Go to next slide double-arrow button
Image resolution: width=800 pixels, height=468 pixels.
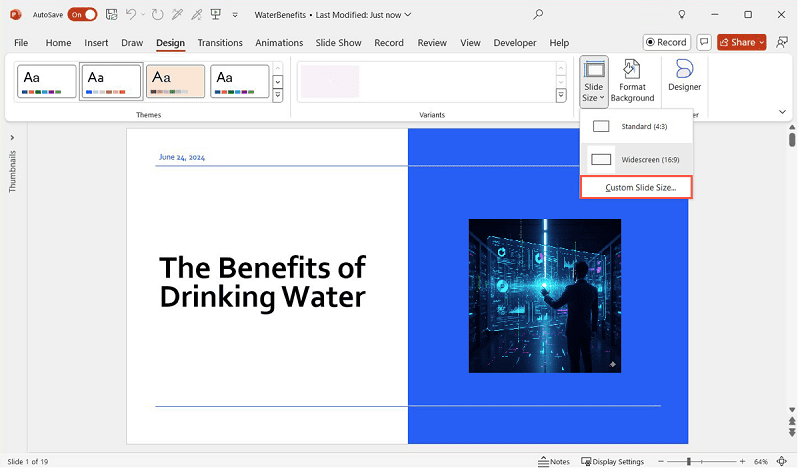tap(792, 433)
